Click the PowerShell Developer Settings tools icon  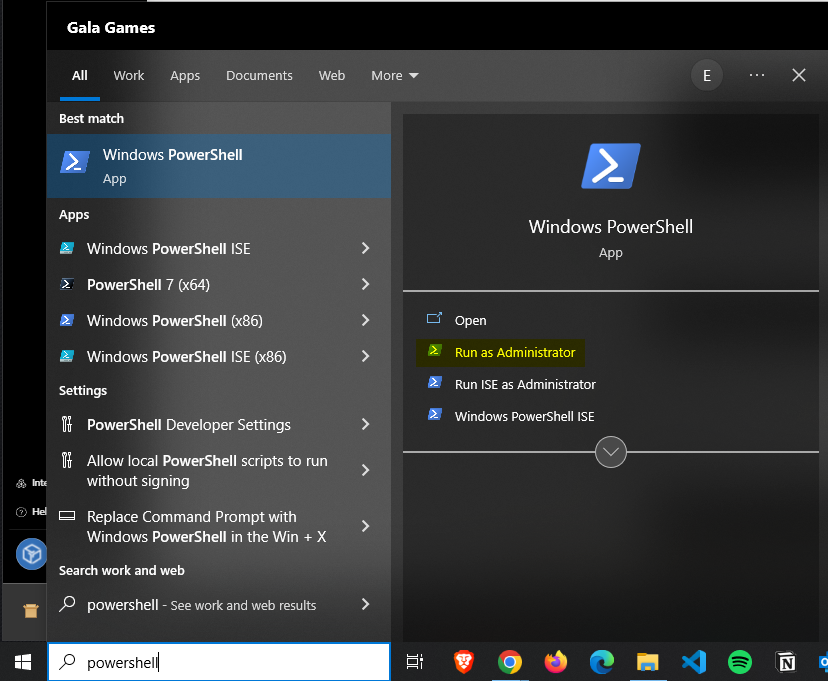pos(67,424)
